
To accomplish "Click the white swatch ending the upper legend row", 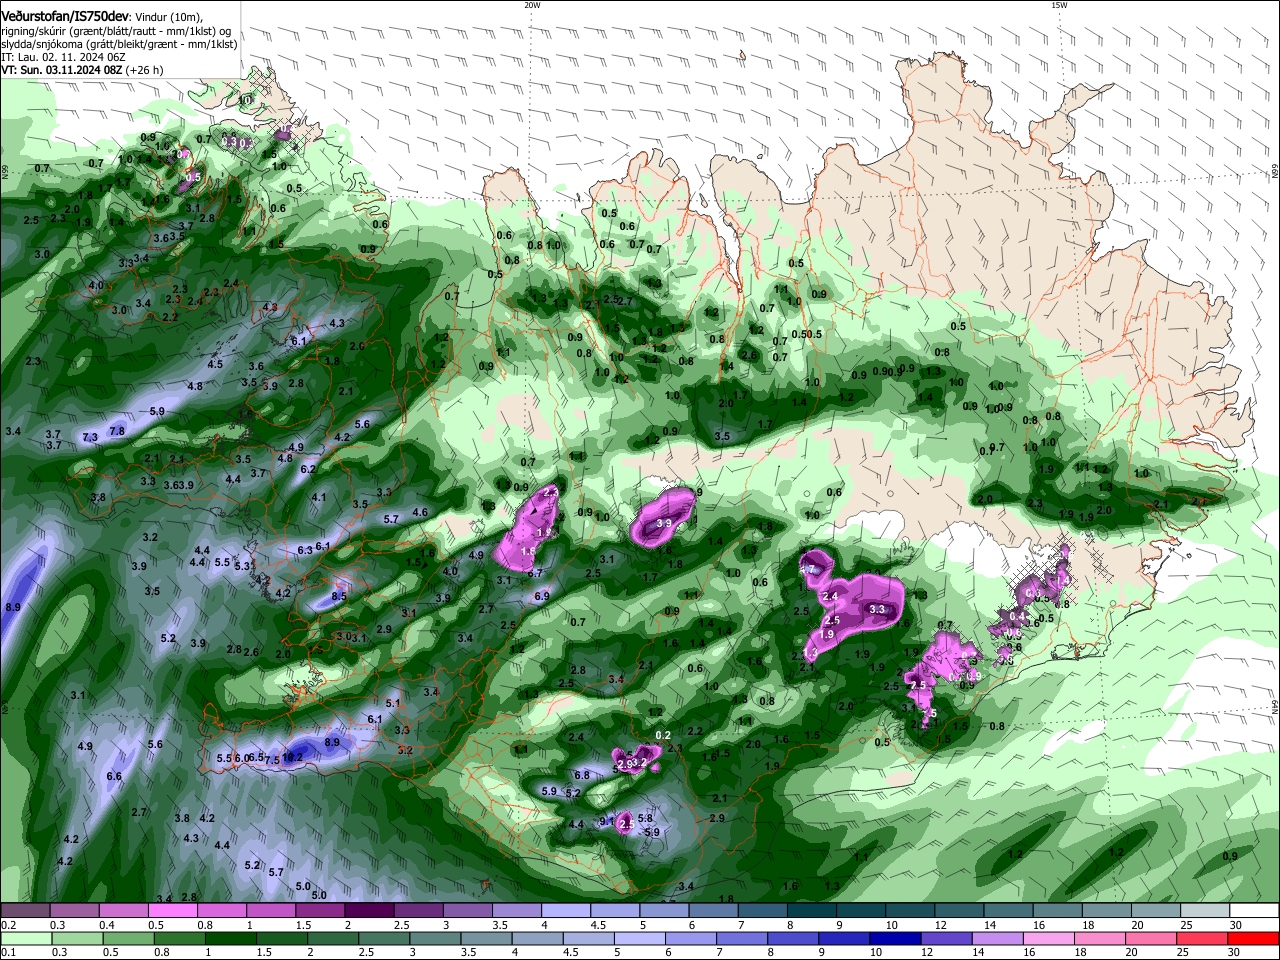I will coord(1255,911).
